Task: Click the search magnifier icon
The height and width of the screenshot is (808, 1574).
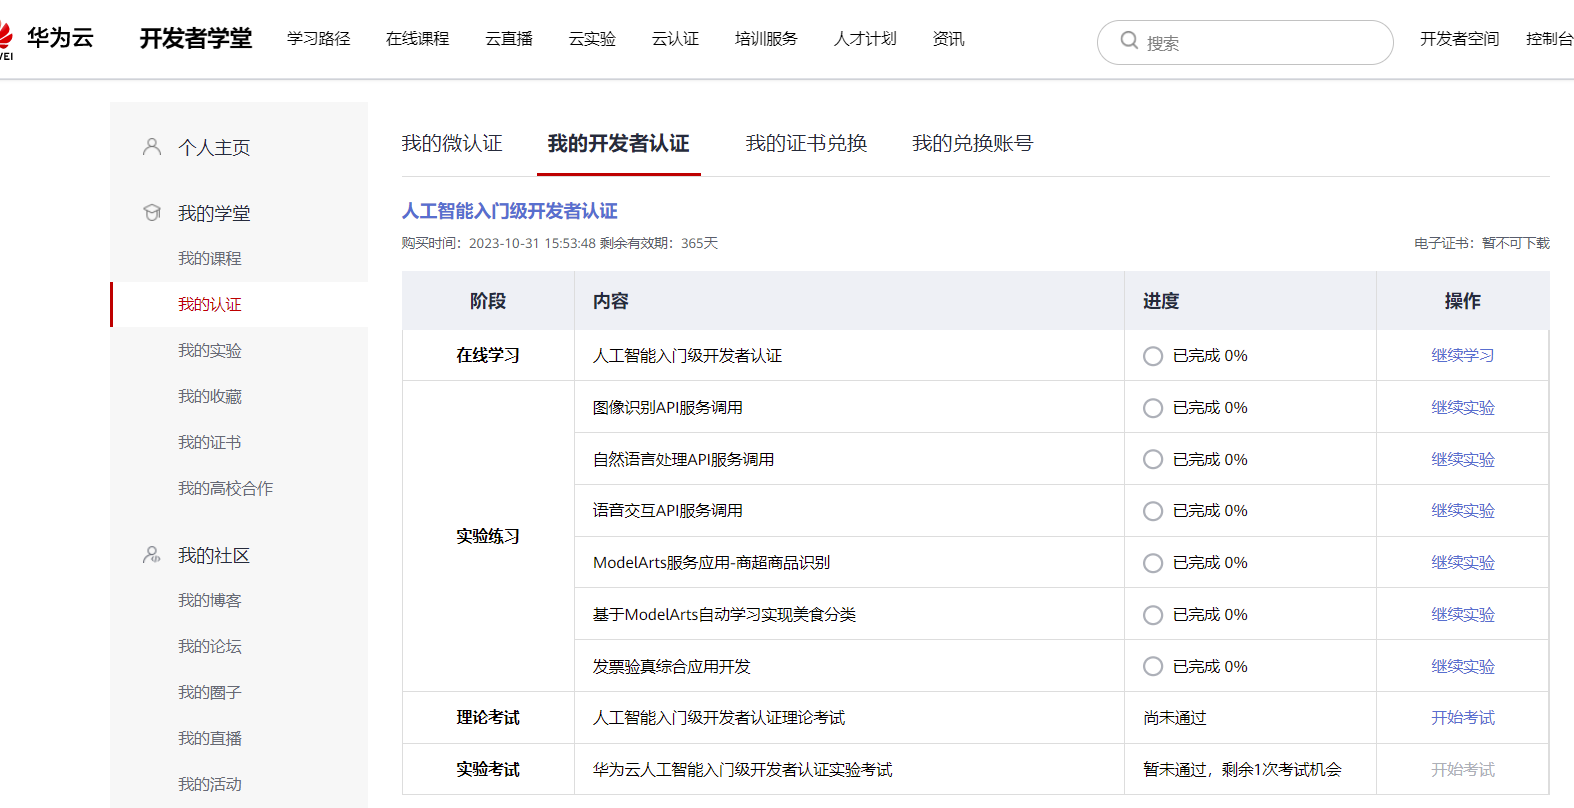Action: point(1129,41)
